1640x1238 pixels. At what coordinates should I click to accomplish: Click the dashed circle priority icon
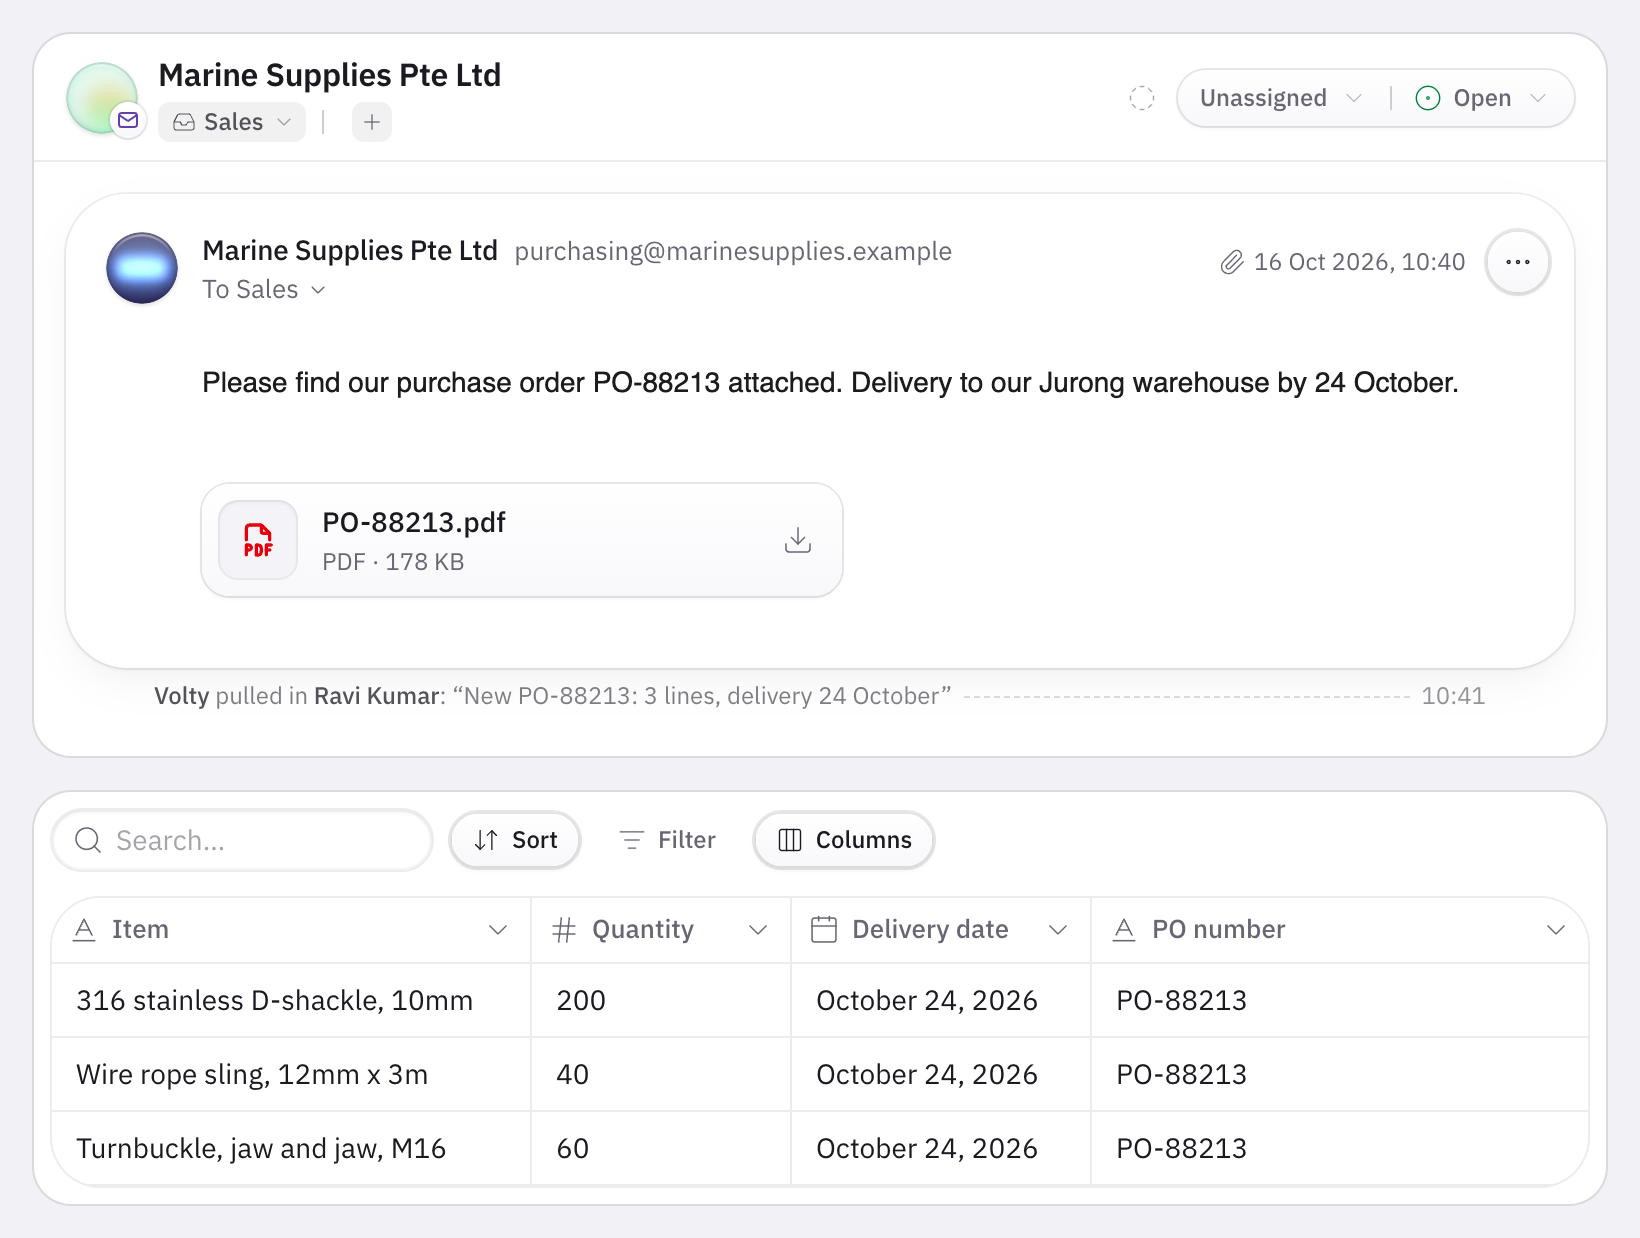click(x=1142, y=98)
